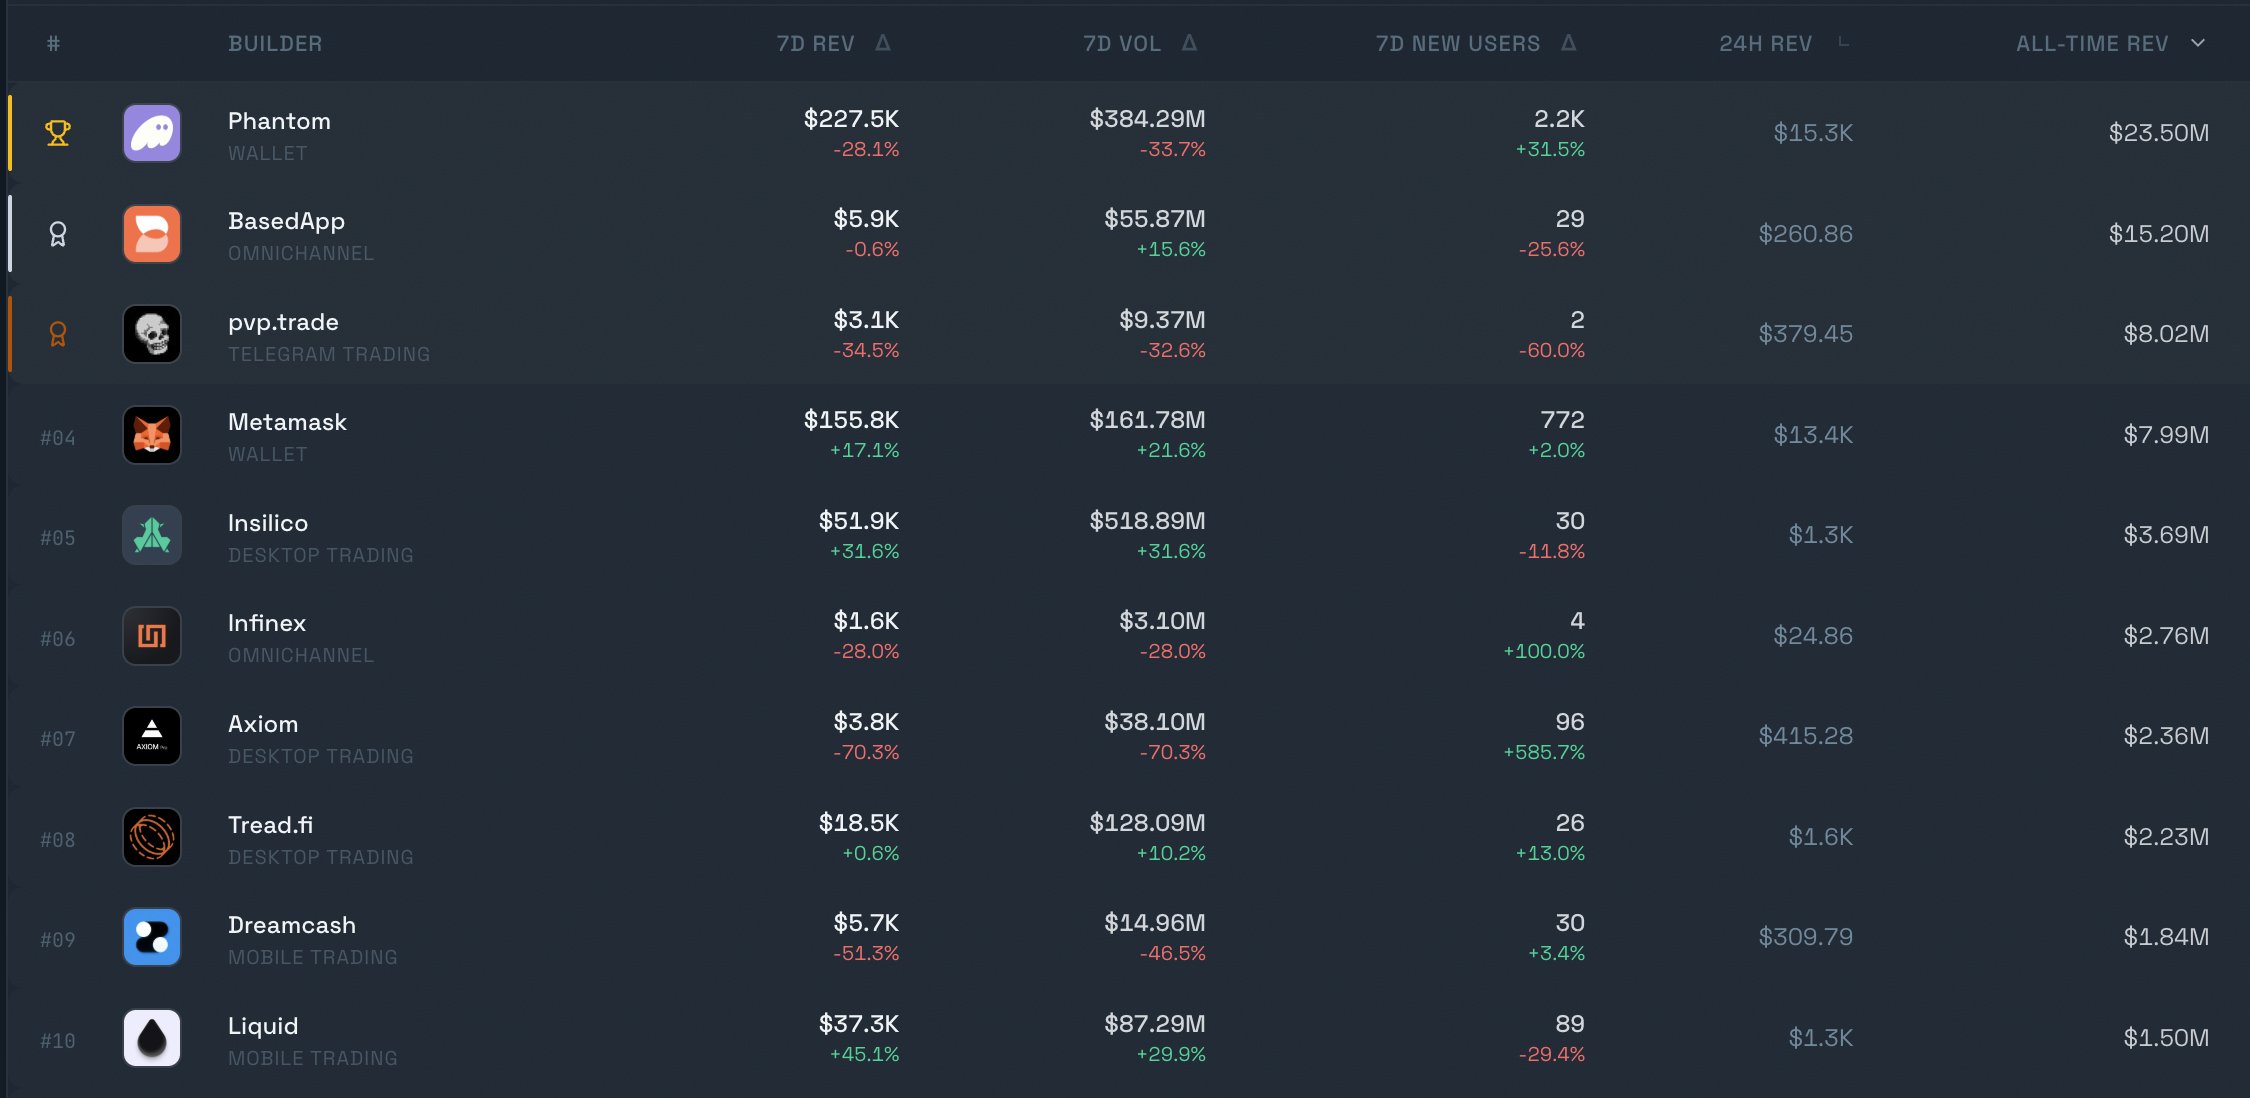This screenshot has width=2250, height=1098.
Task: Click the delta icon next to 7D NEW USERS
Action: [x=1569, y=43]
